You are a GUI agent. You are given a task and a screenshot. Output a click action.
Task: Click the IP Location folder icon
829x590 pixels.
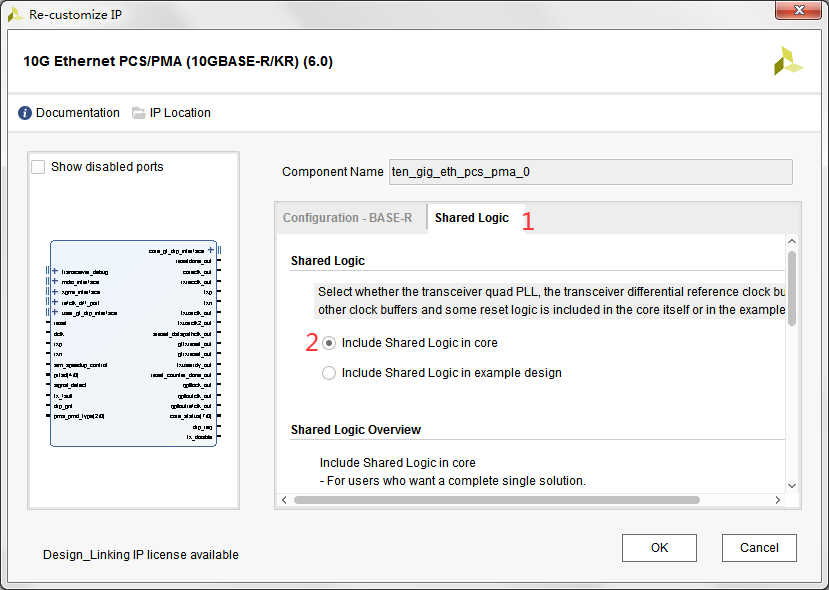[x=139, y=113]
